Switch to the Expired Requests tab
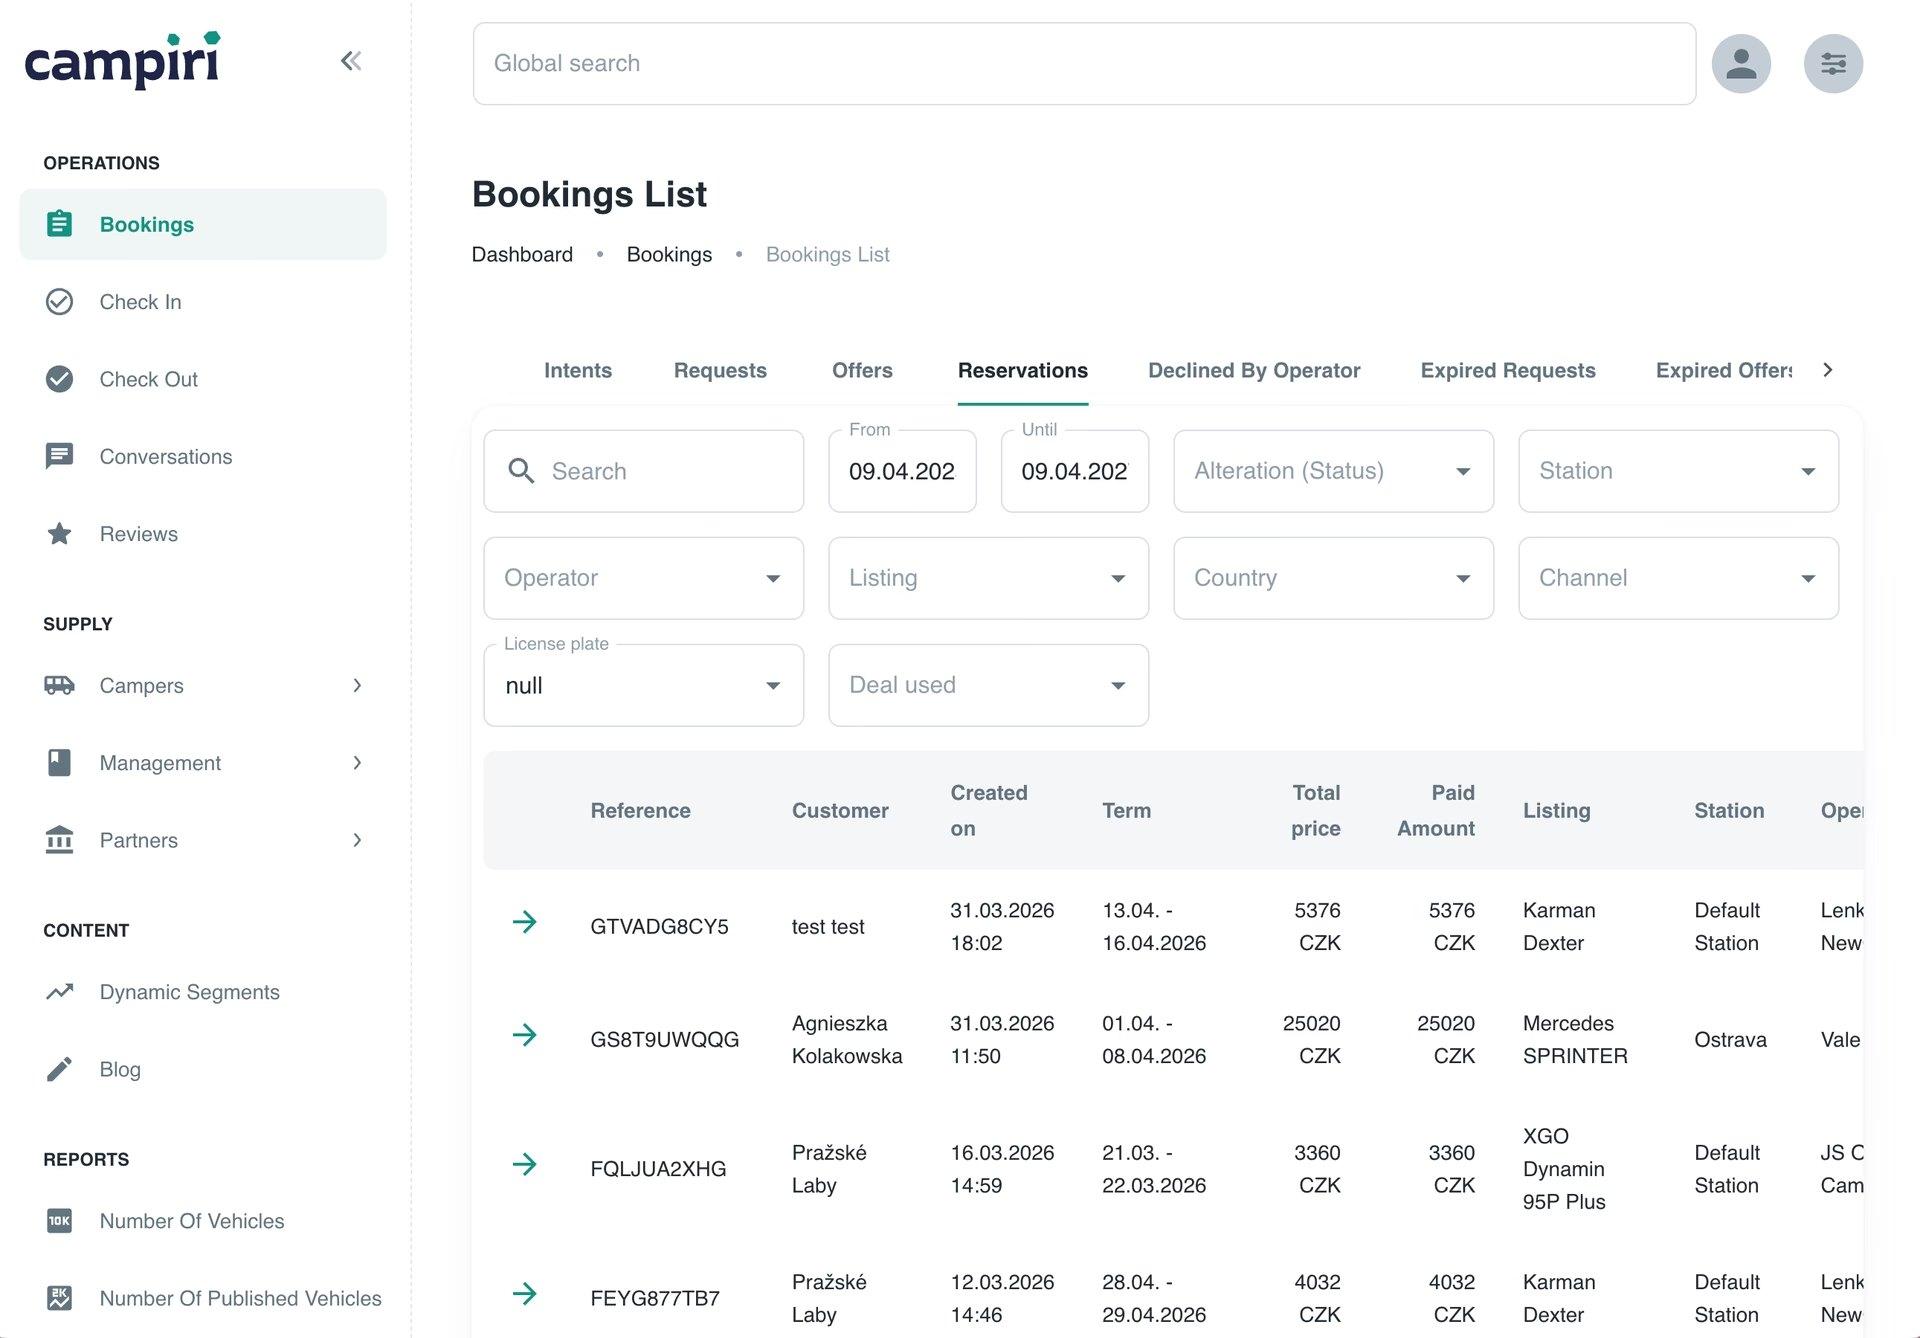The width and height of the screenshot is (1920, 1338). [1508, 370]
